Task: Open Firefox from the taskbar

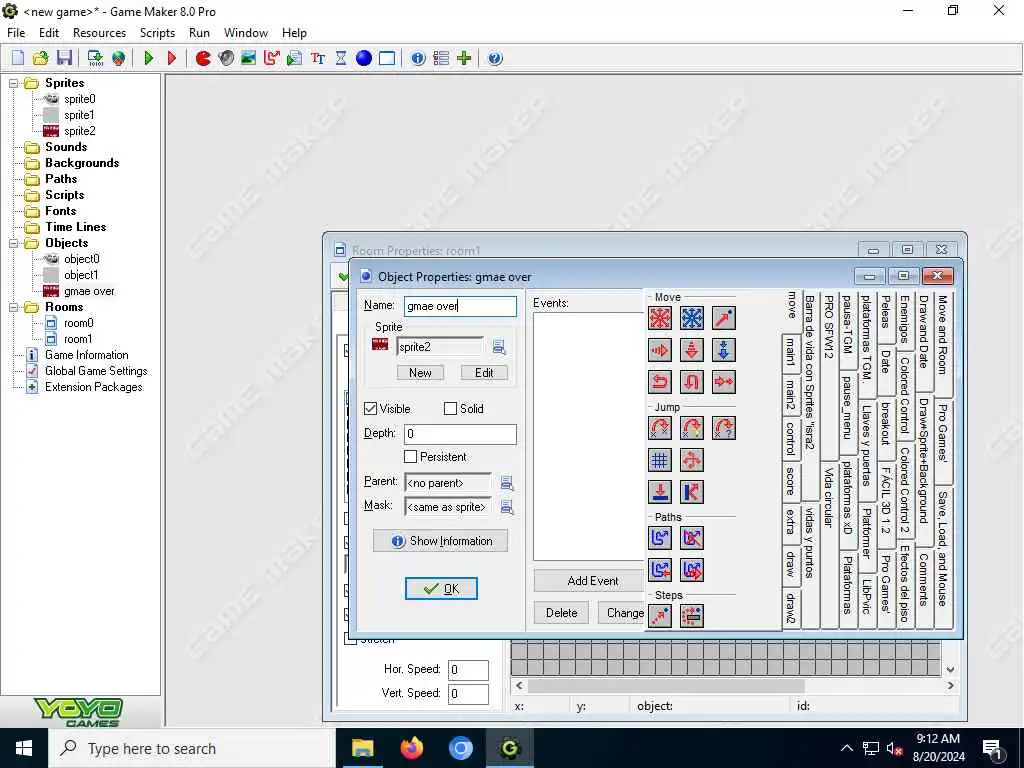Action: 411,748
